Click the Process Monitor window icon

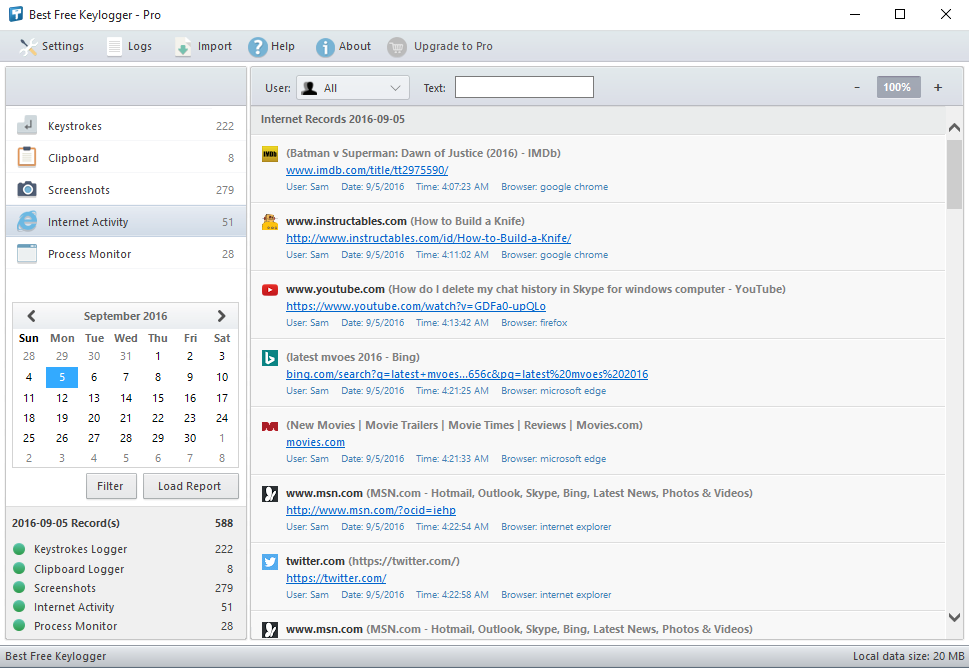[x=27, y=253]
